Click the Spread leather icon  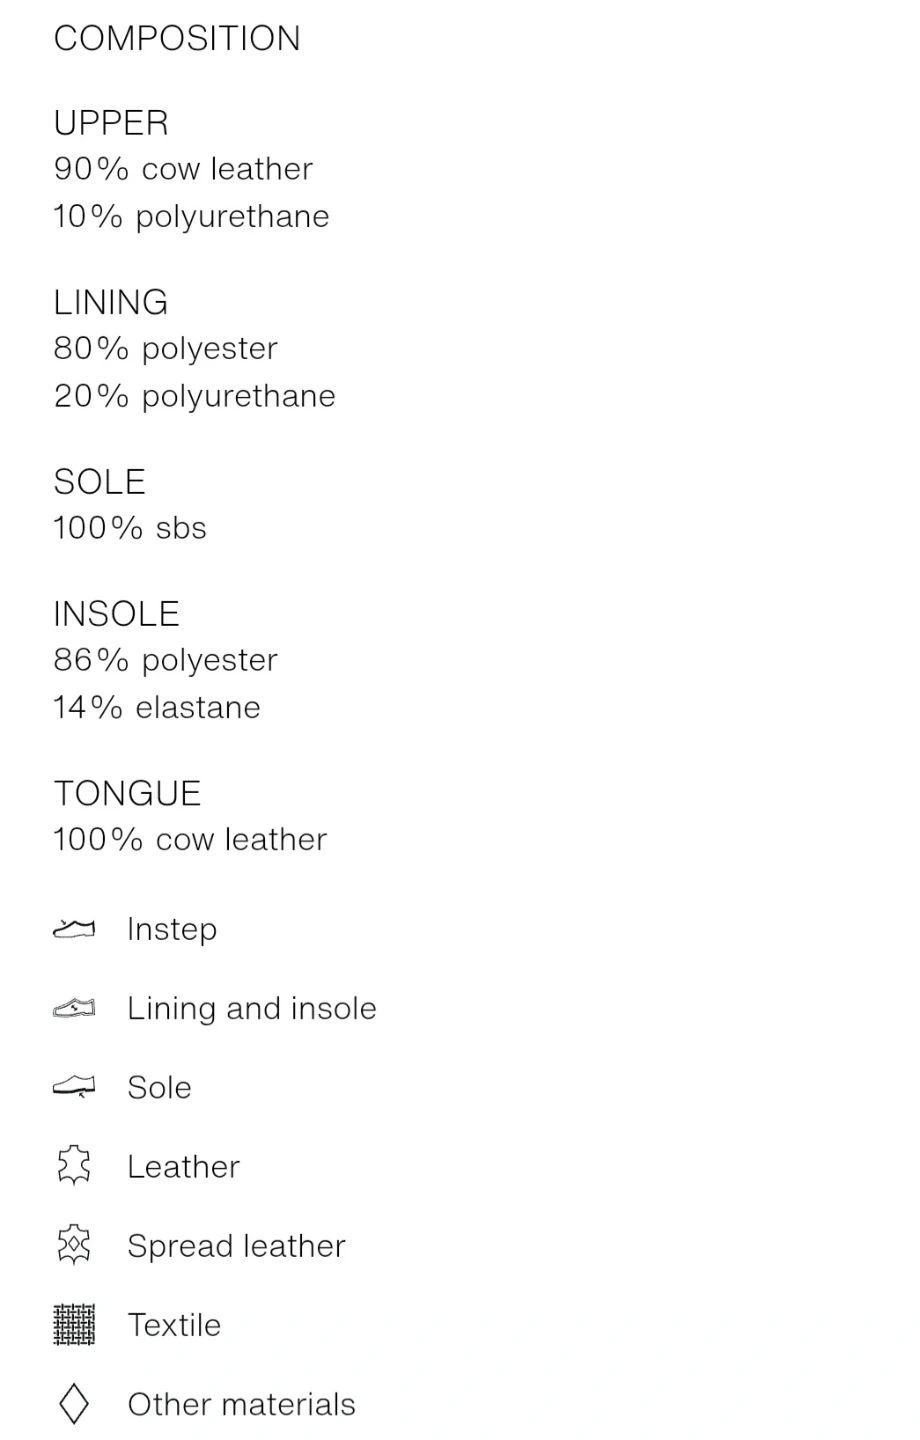(73, 1246)
